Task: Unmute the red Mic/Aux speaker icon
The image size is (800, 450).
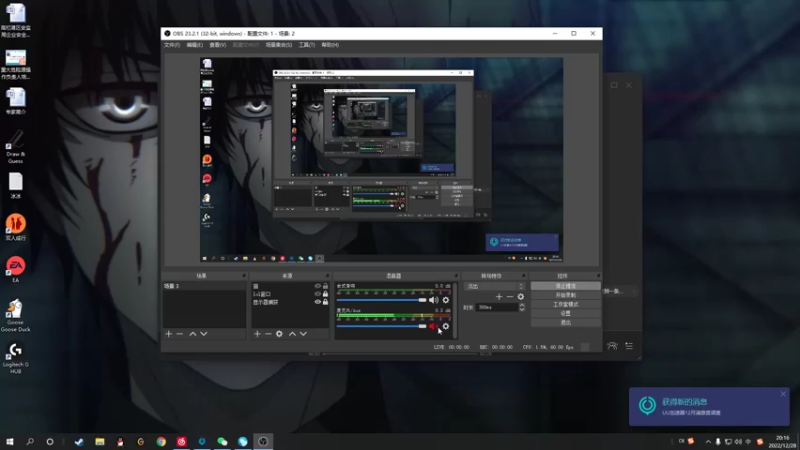Action: 433,326
